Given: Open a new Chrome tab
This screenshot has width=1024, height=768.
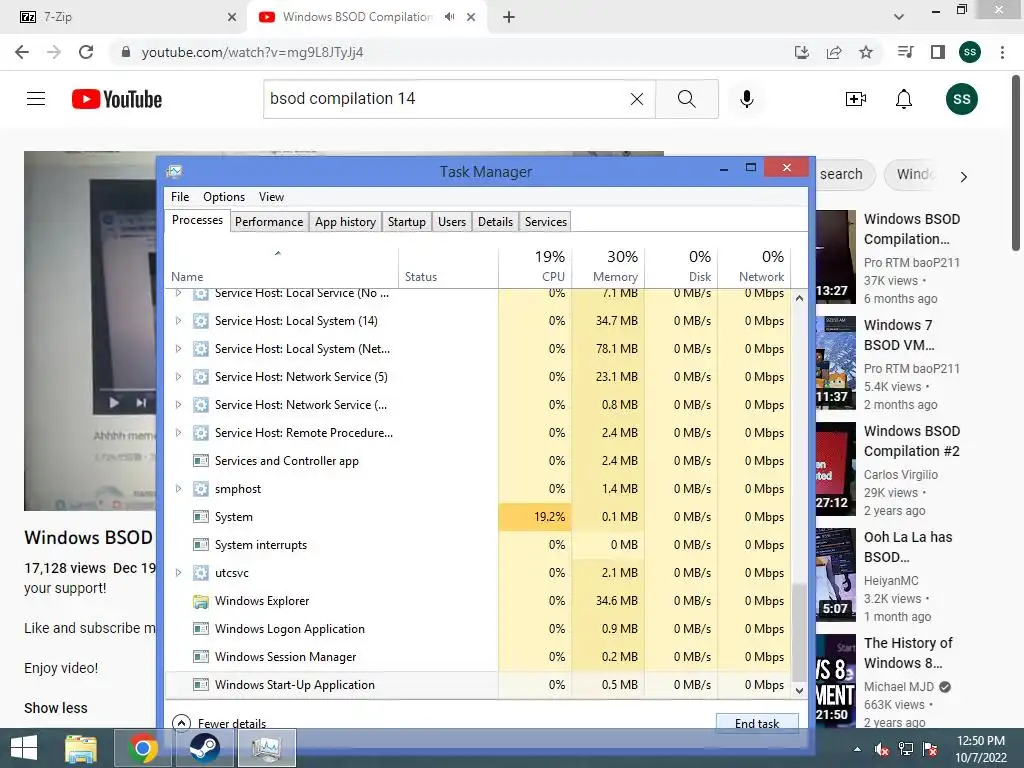Looking at the screenshot, I should click(x=509, y=17).
